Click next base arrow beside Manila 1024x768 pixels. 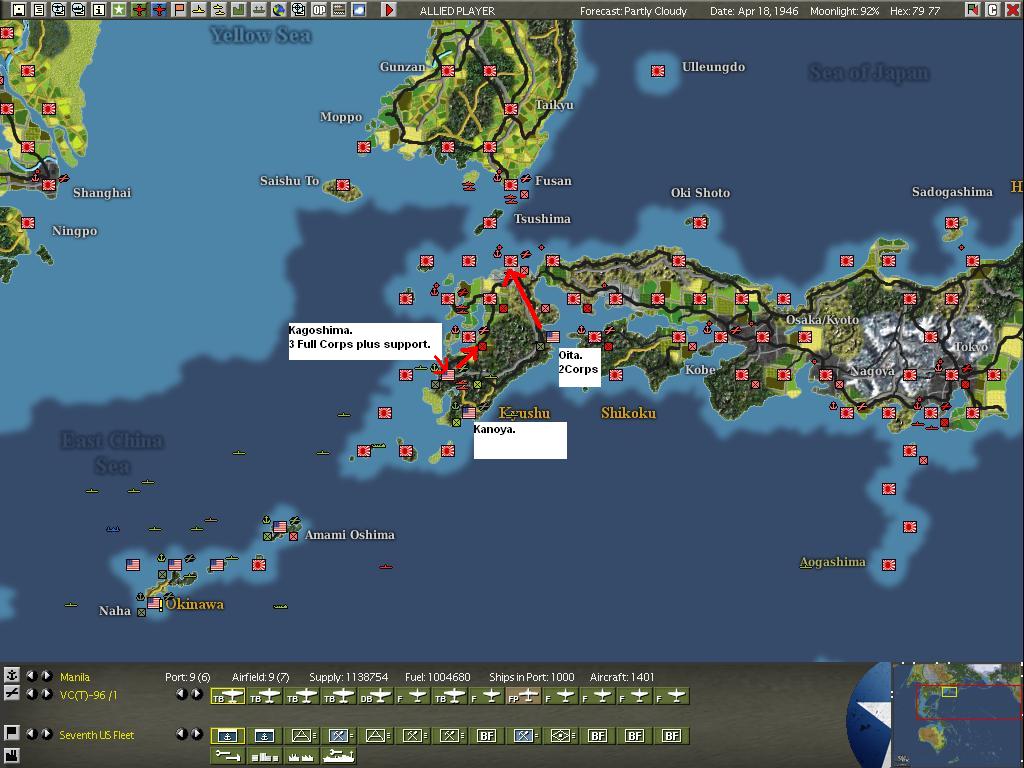(47, 675)
